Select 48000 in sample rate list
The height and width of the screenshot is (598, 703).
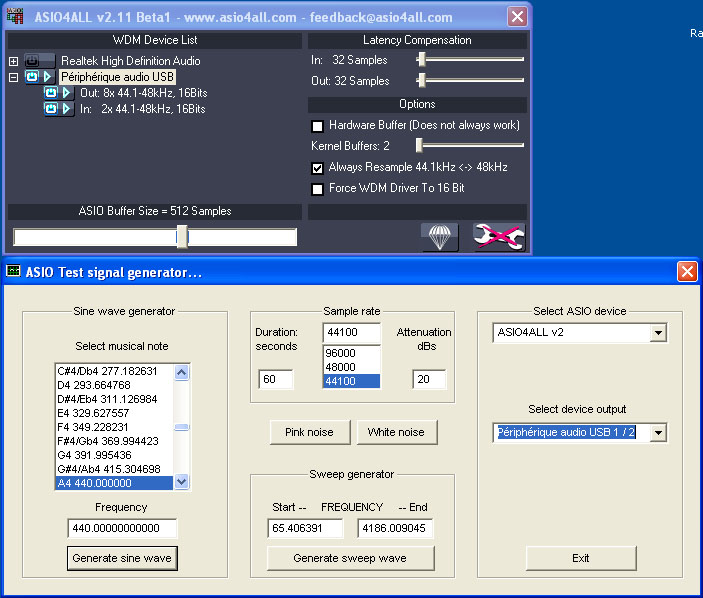click(352, 367)
